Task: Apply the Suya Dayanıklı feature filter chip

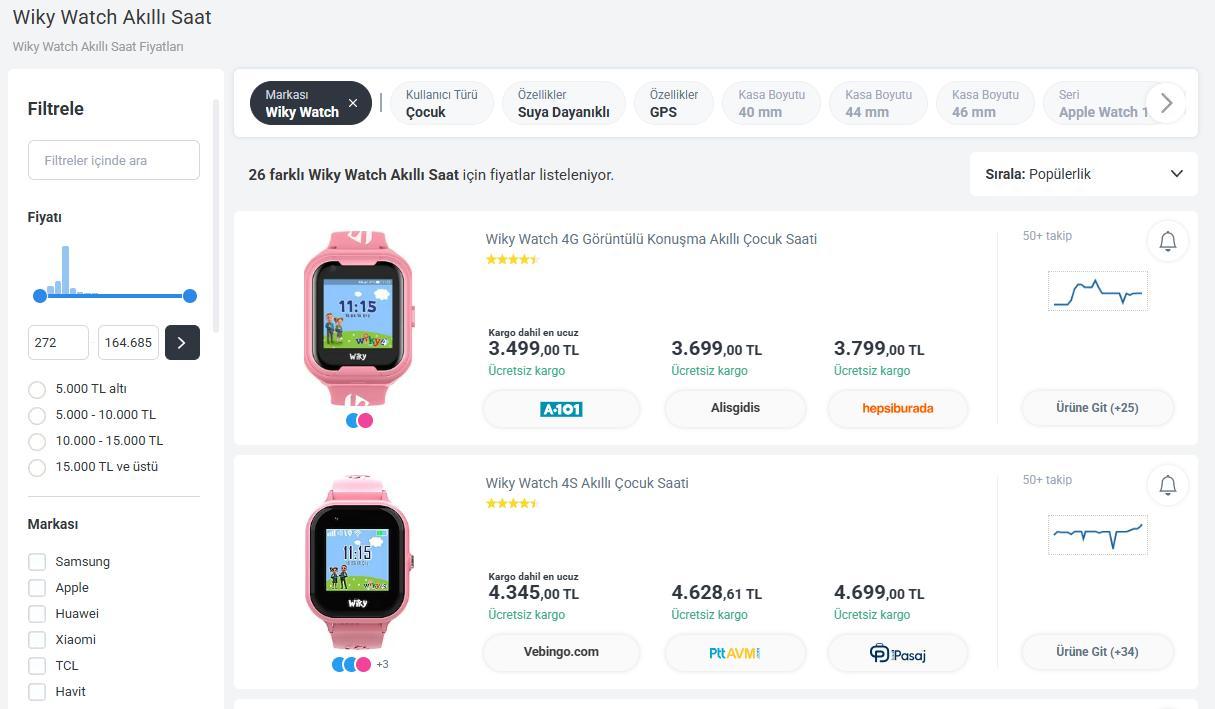Action: pyautogui.click(x=563, y=103)
